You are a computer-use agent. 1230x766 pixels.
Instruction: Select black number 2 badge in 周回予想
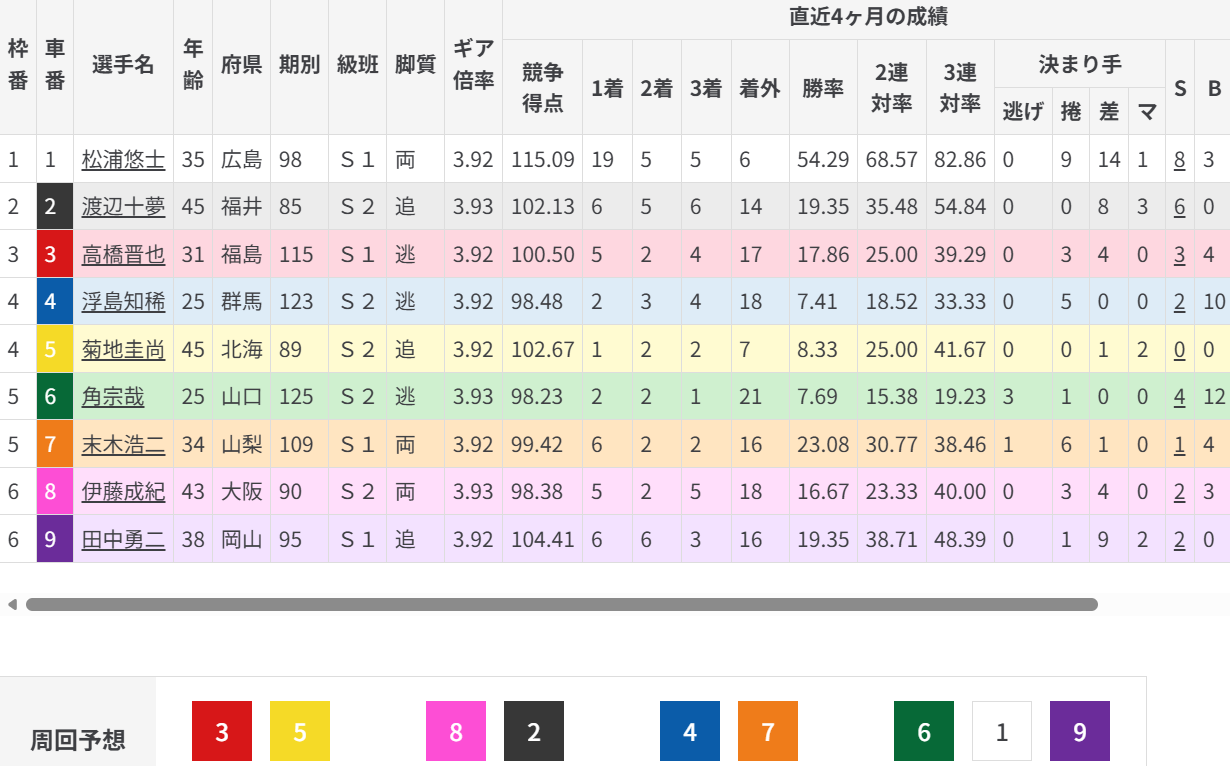533,732
